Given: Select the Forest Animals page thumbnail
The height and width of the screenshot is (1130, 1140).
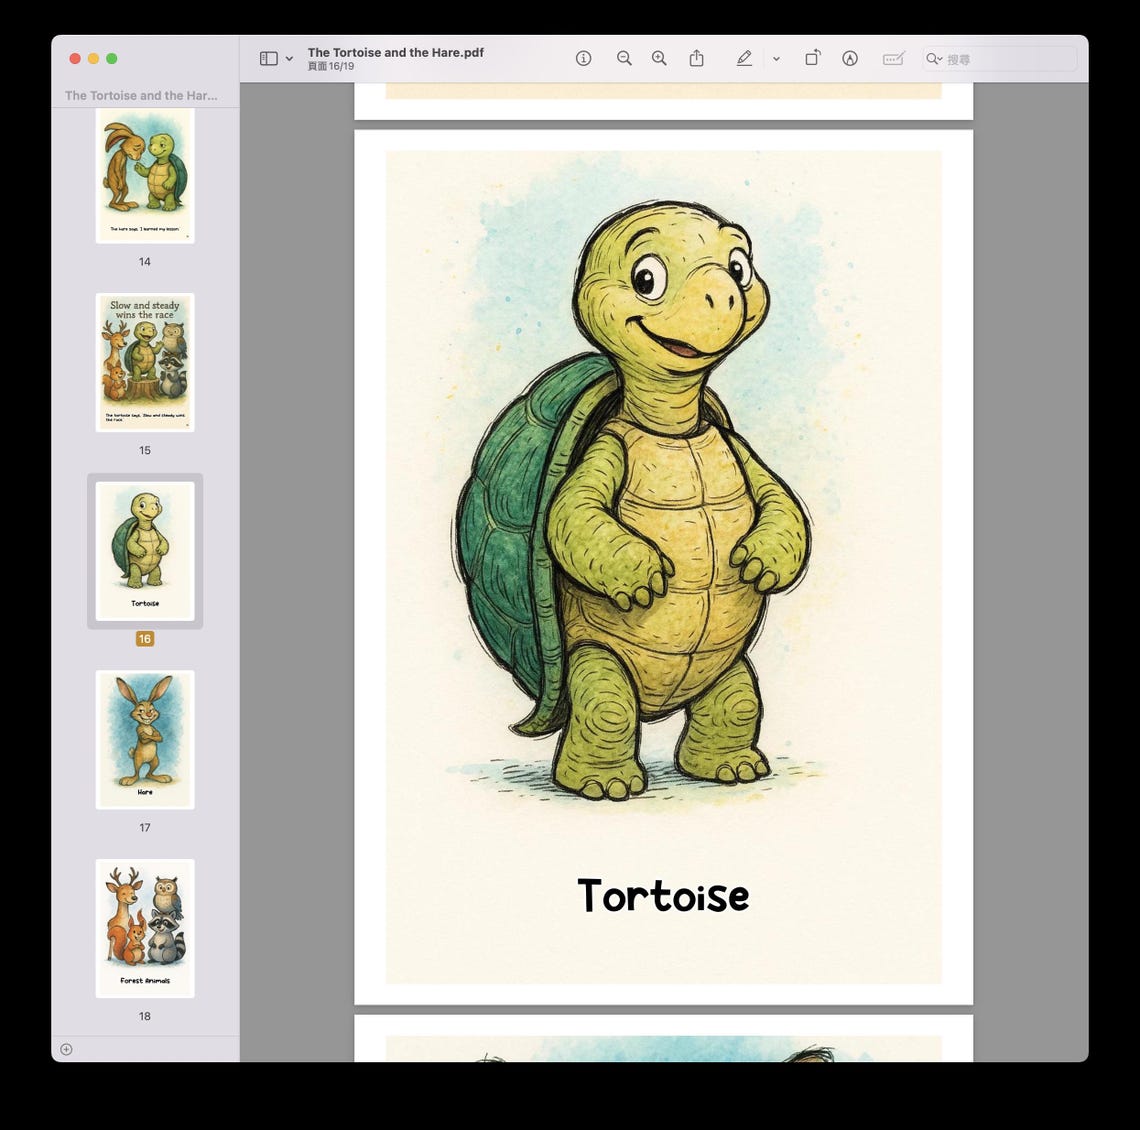Looking at the screenshot, I should point(145,927).
